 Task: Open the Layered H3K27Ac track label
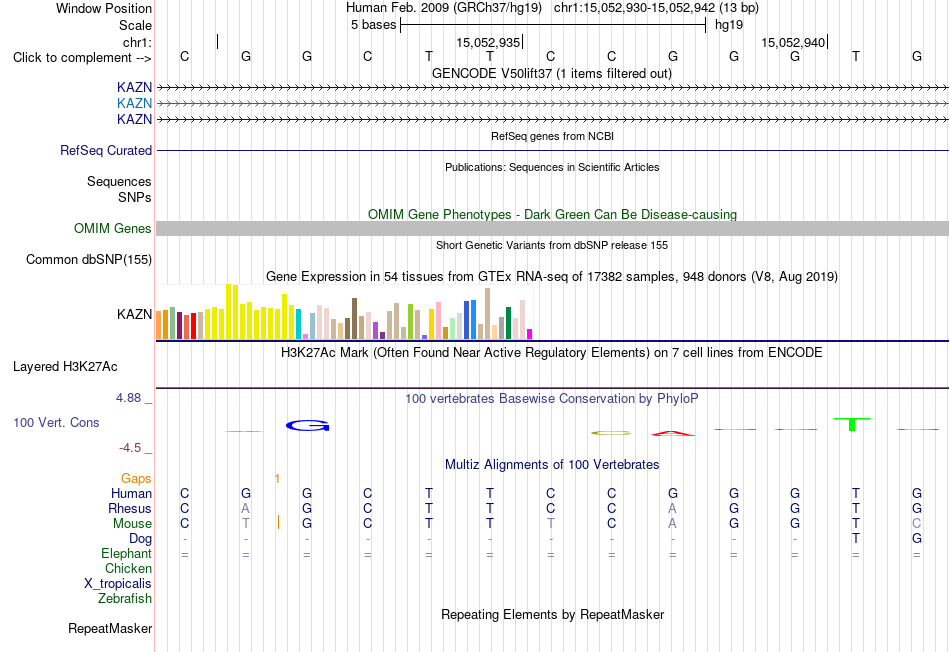[65, 367]
